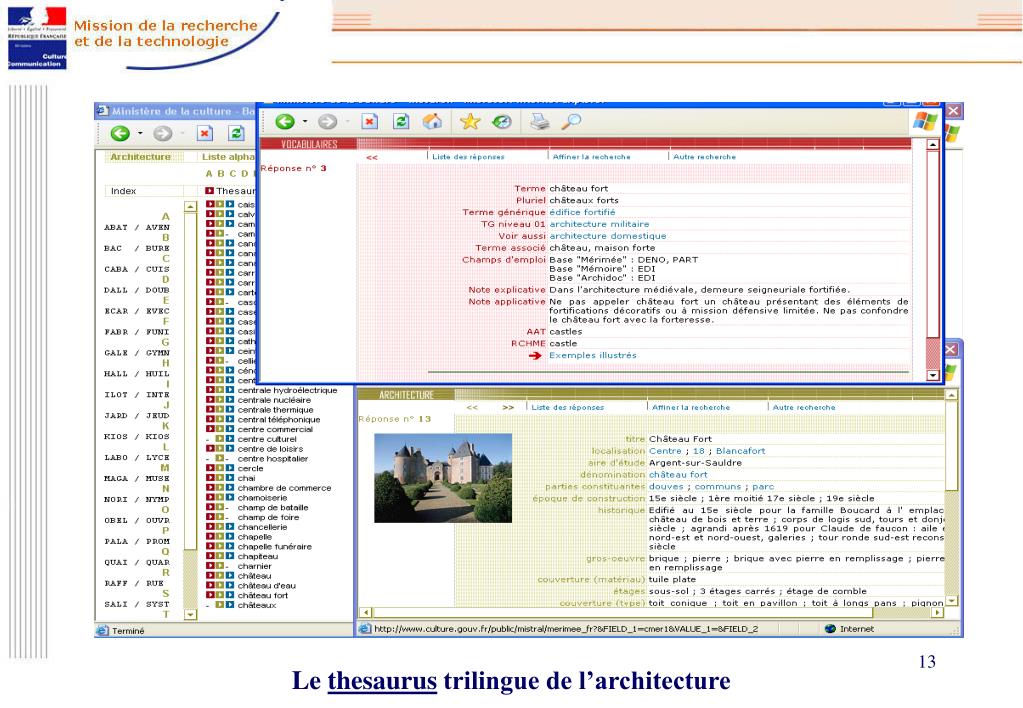Open Exemples illustrés link
1023x708 pixels.
click(x=592, y=356)
